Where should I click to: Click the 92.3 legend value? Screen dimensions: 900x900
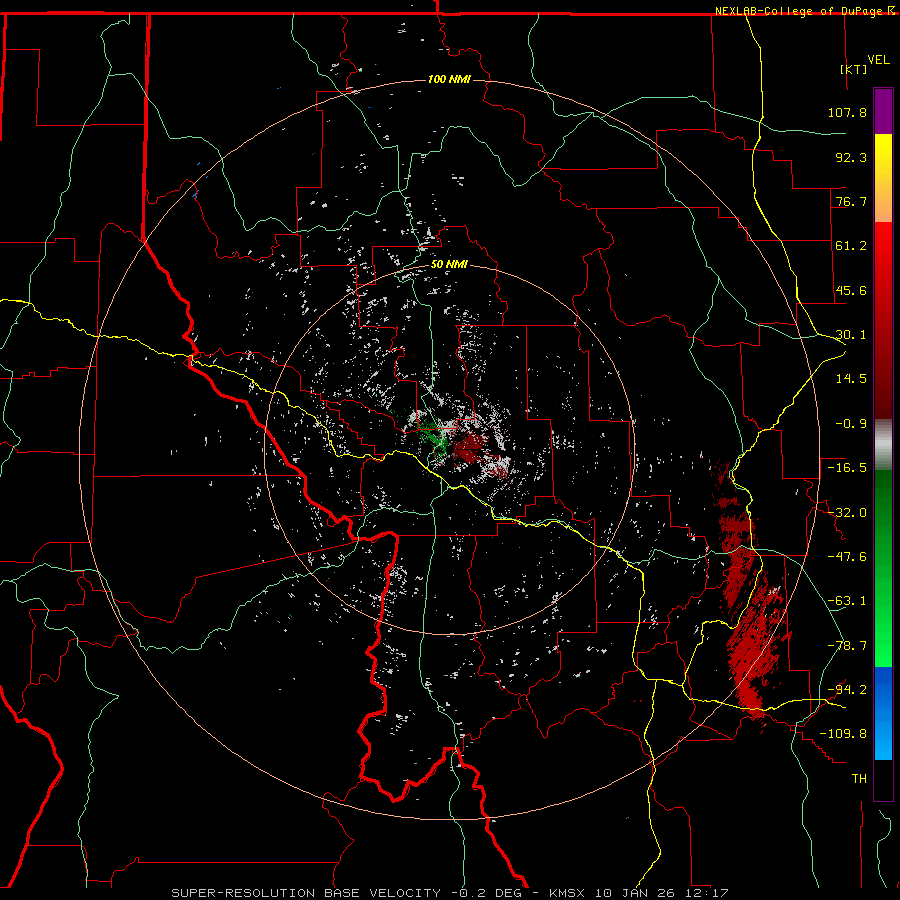[x=851, y=157]
